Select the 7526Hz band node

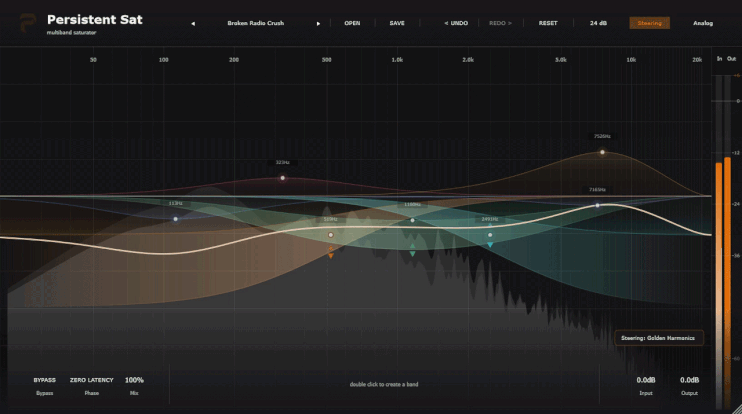(602, 152)
